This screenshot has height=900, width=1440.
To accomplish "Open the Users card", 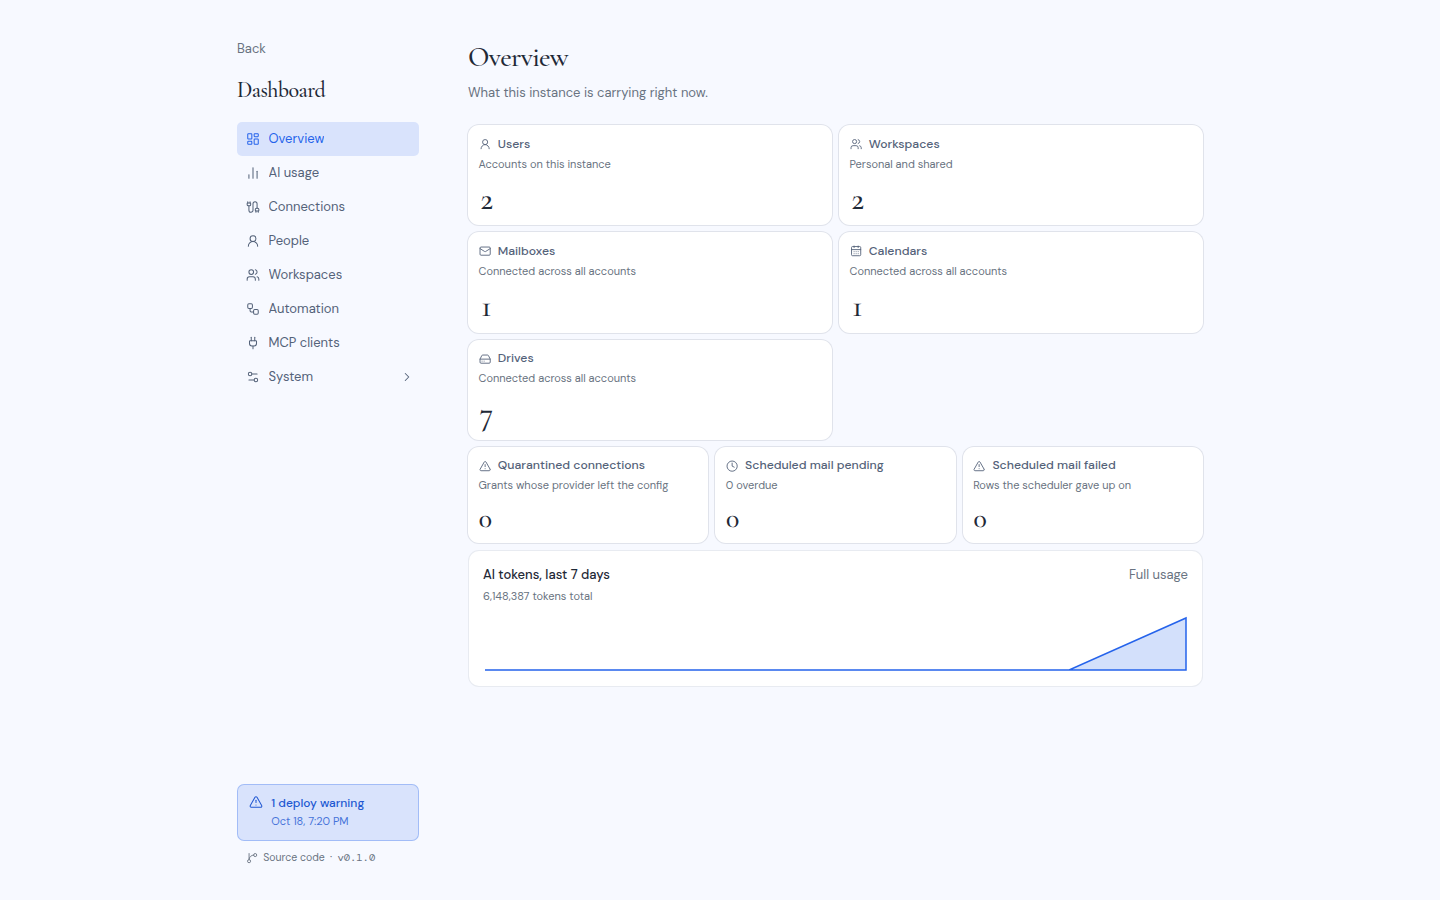I will click(650, 175).
